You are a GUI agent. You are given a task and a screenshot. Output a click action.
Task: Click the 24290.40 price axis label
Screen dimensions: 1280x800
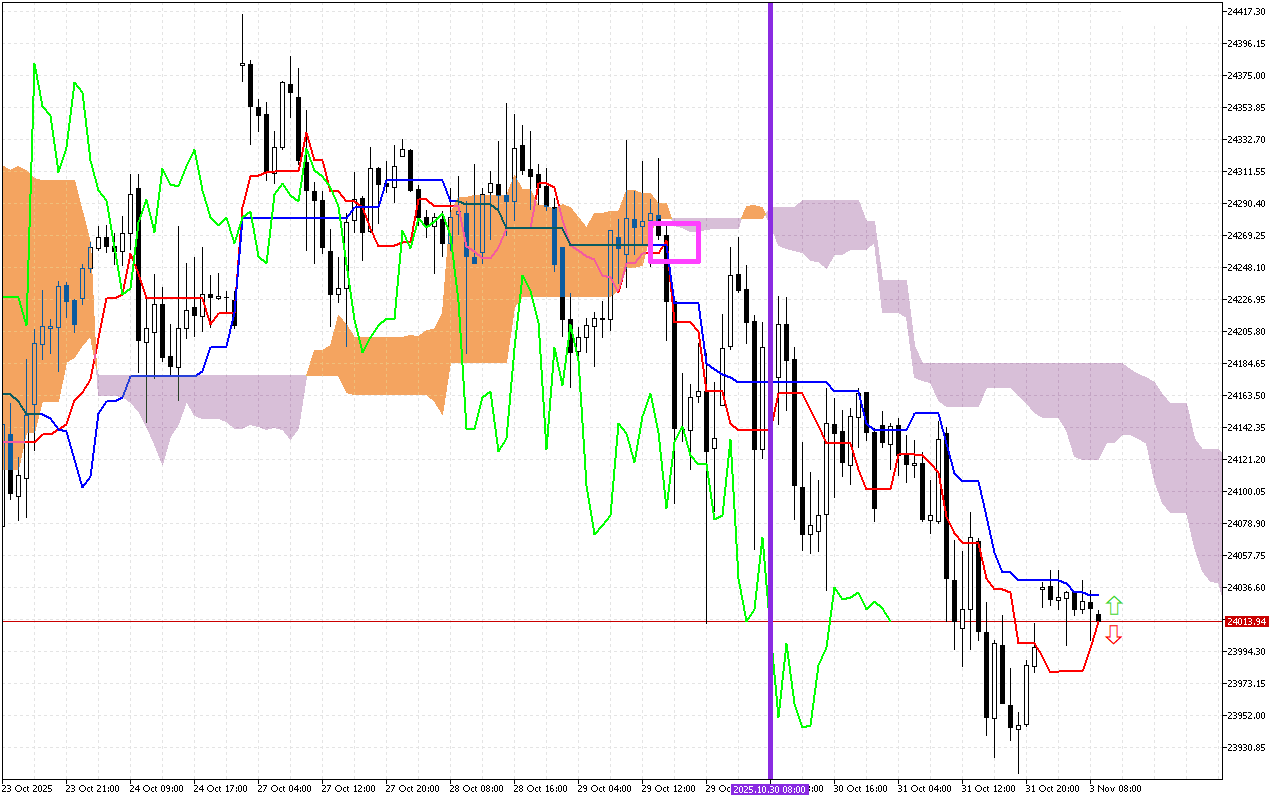click(1246, 204)
